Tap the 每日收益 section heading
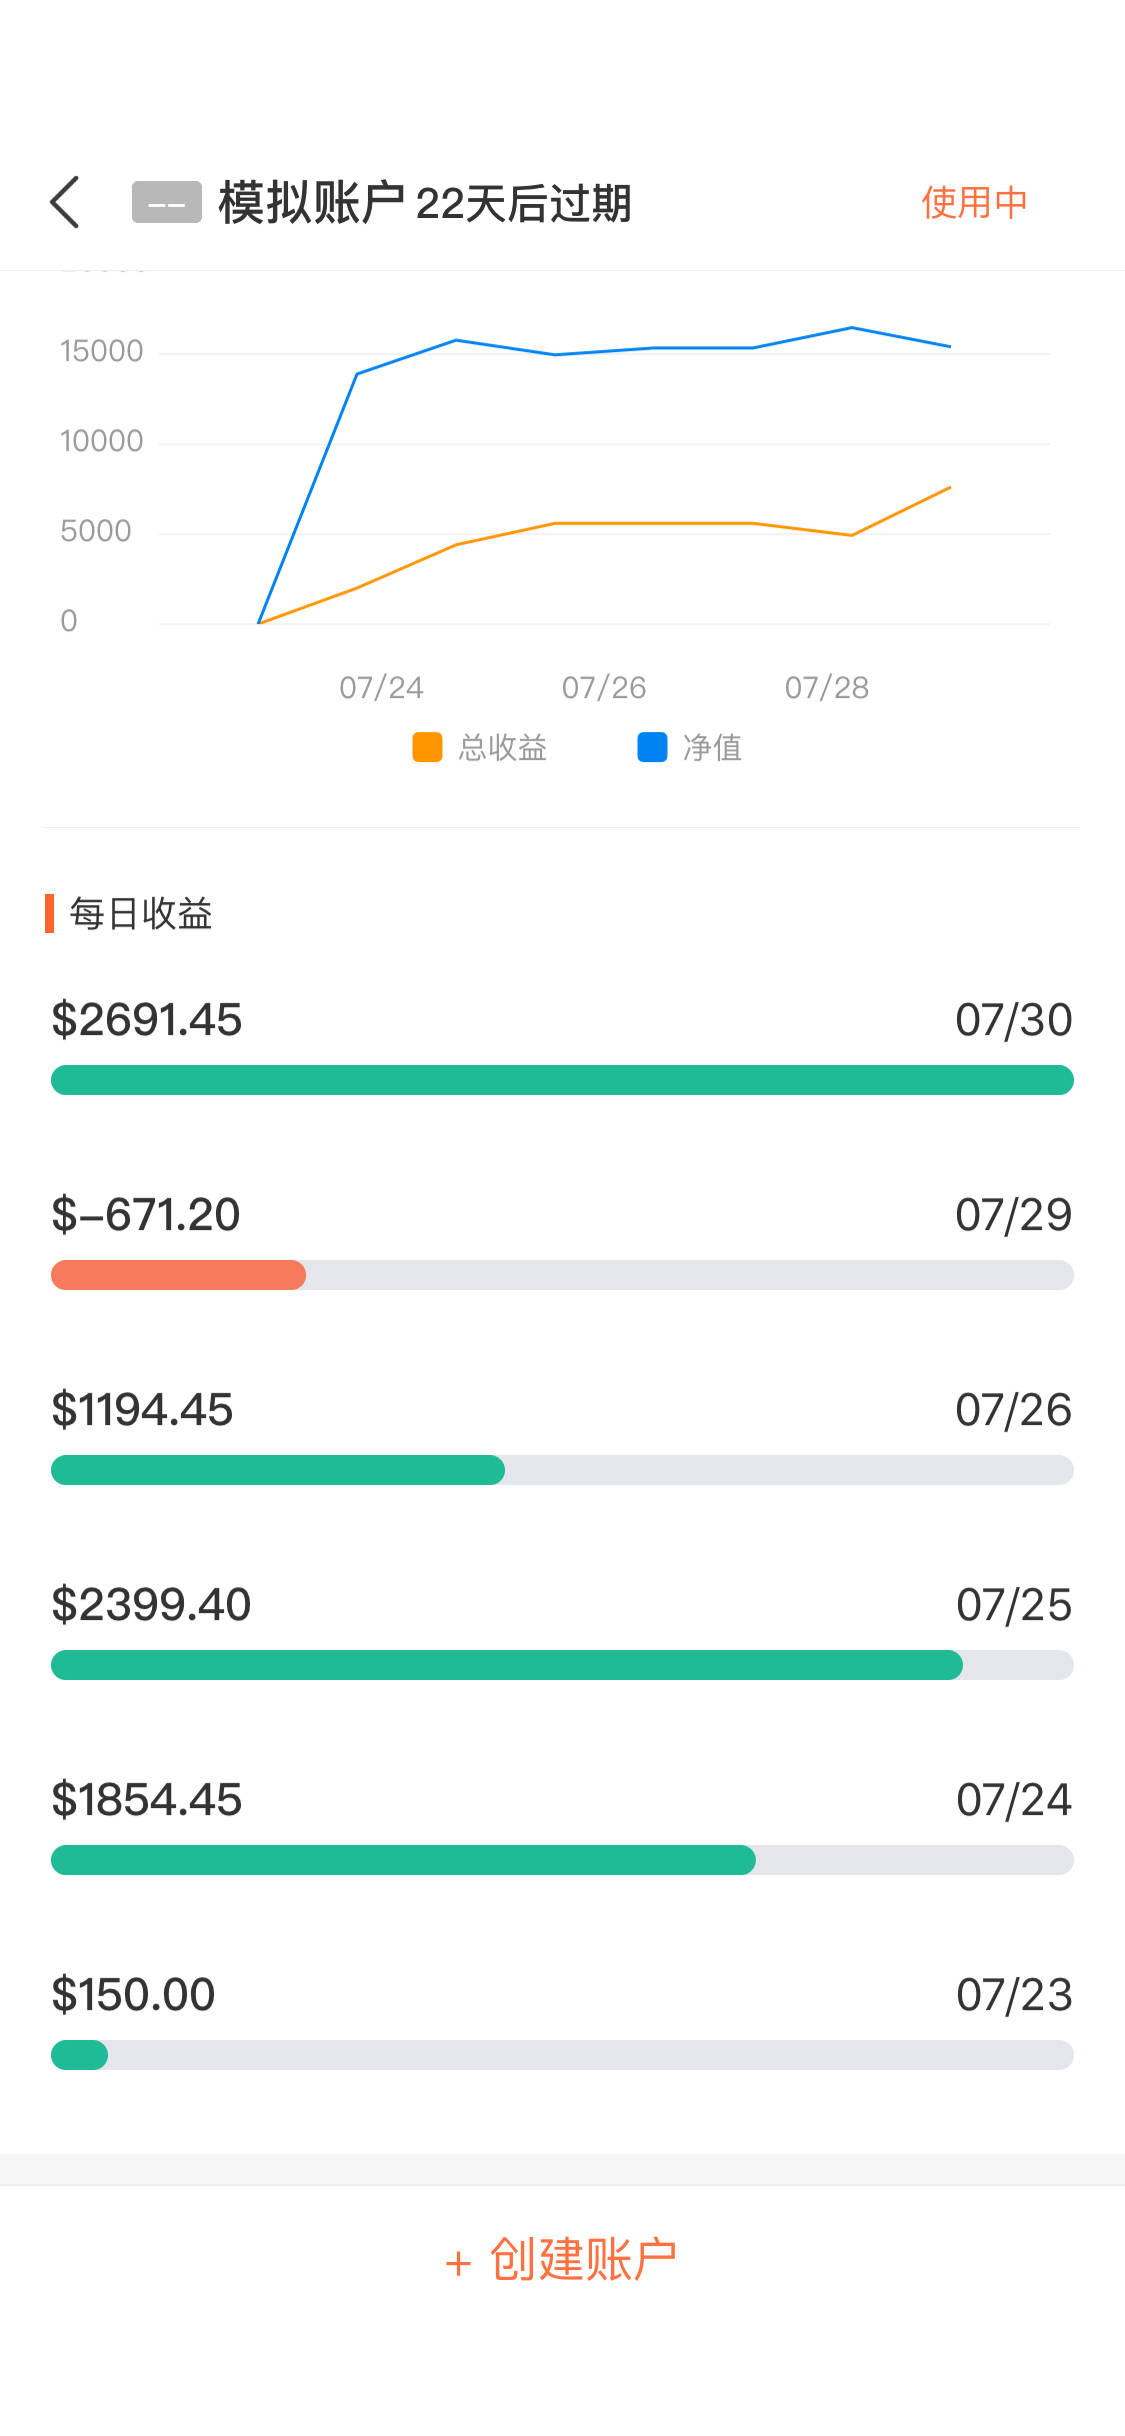This screenshot has height=2436, width=1125. (x=140, y=913)
